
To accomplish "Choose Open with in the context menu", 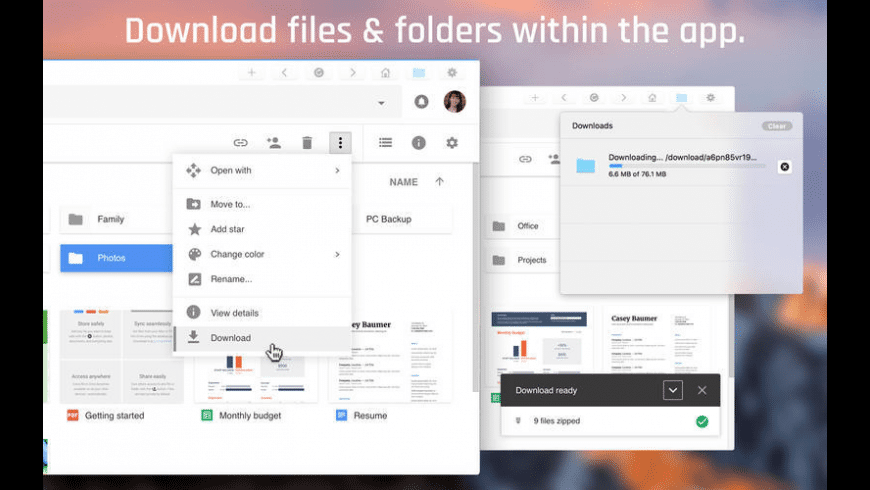I will [262, 170].
